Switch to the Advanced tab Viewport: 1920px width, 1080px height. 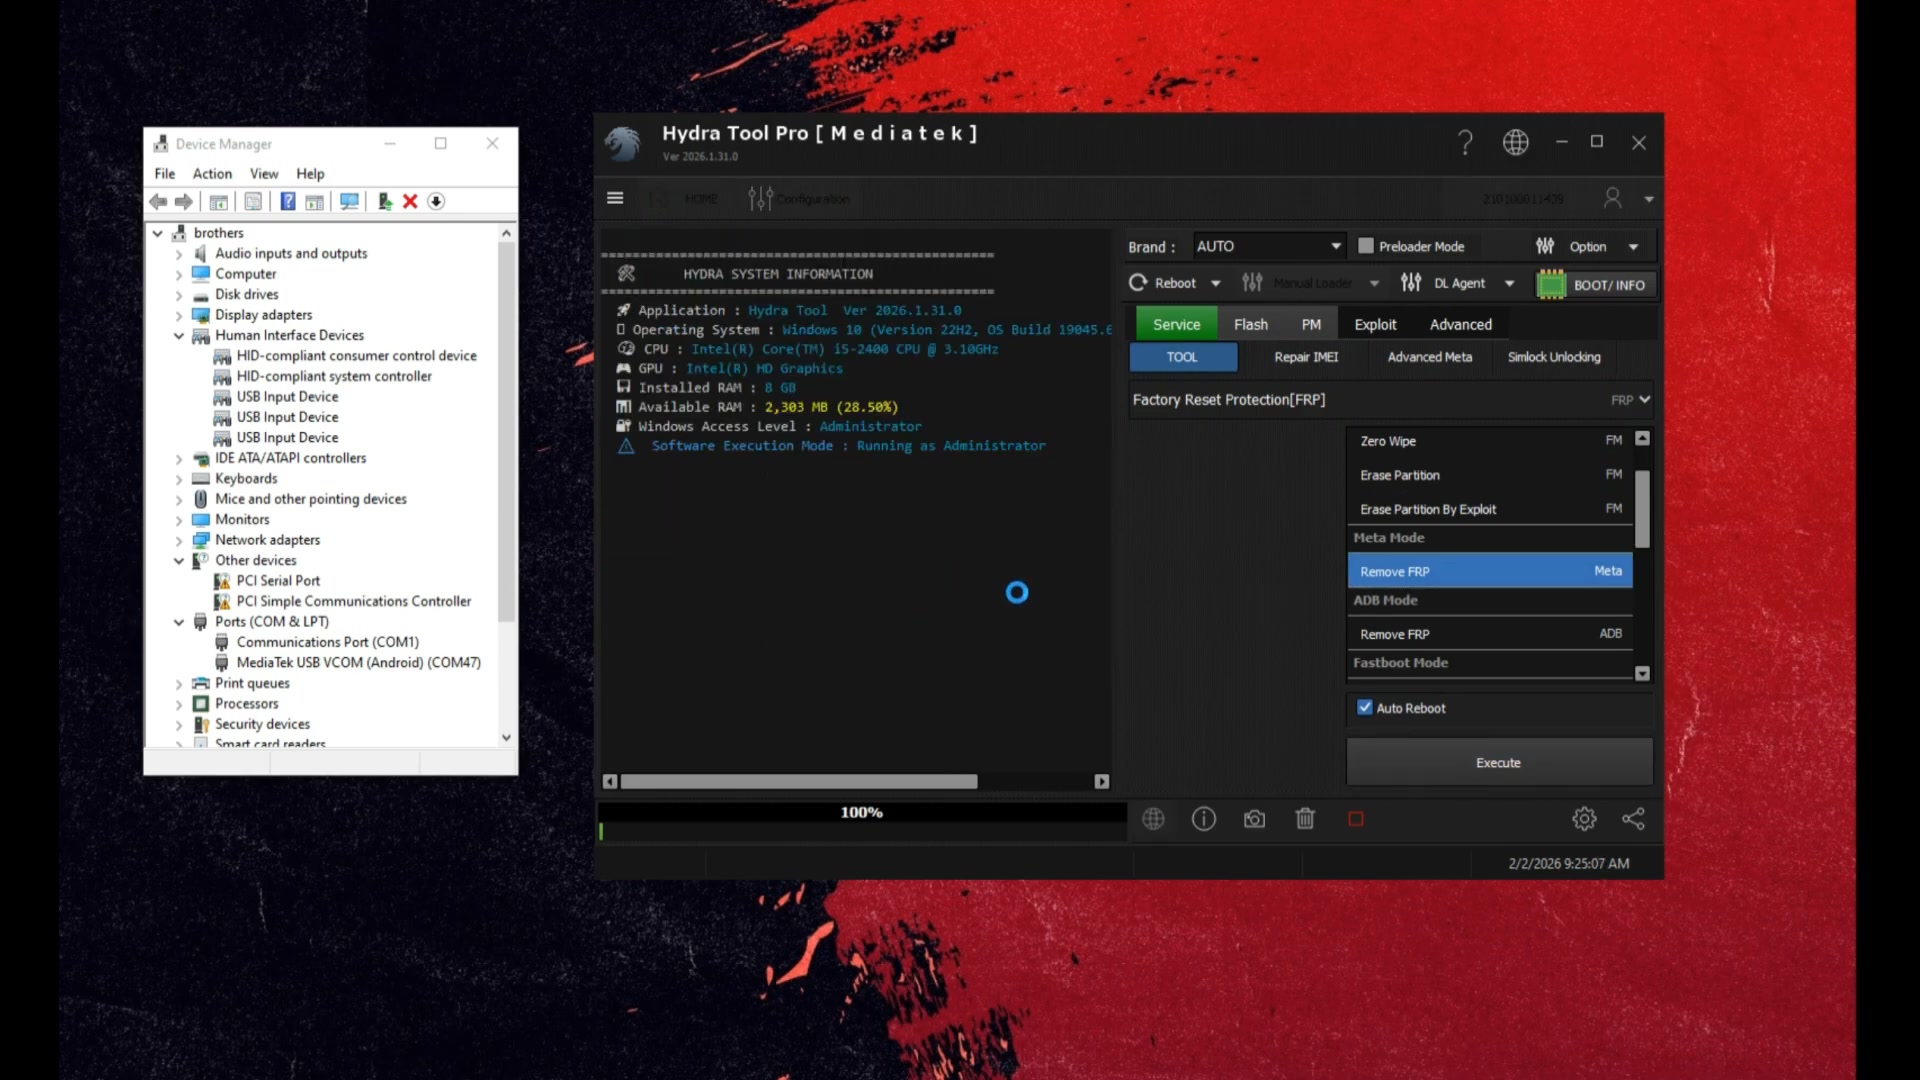(1460, 324)
